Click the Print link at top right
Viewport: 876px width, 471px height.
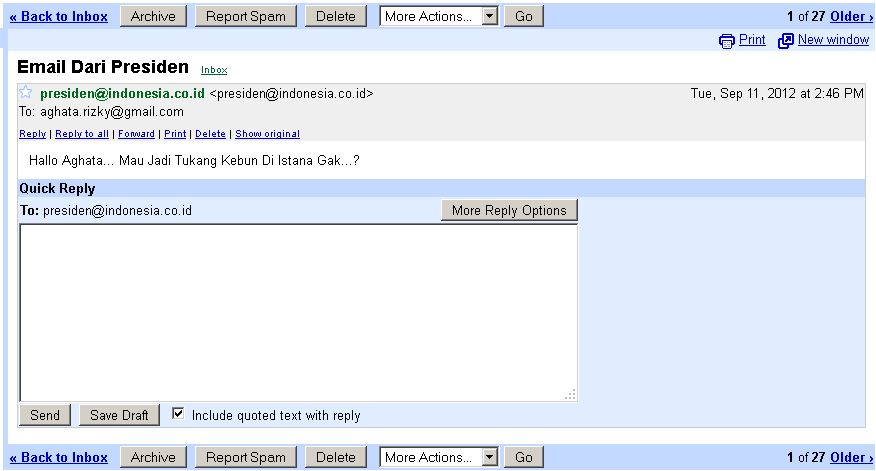click(752, 40)
